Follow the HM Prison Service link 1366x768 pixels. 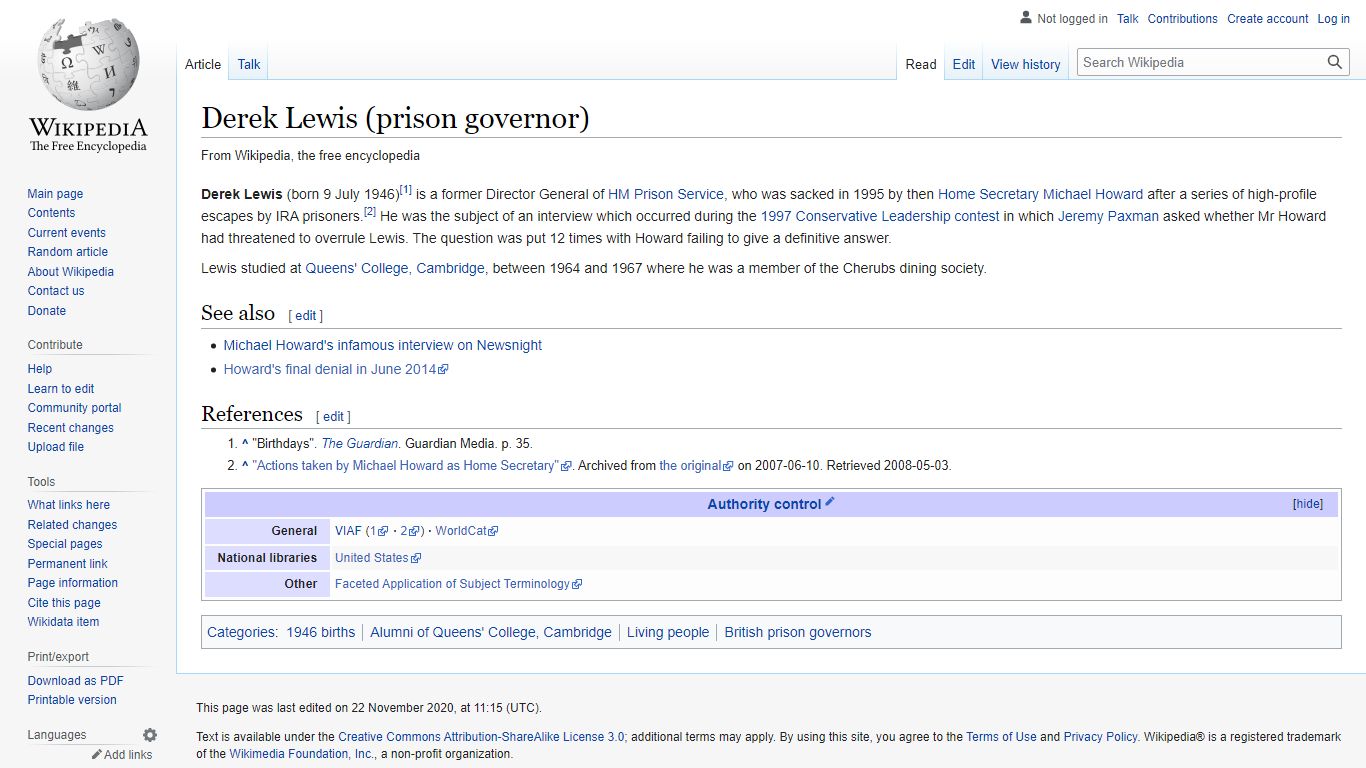pos(667,194)
